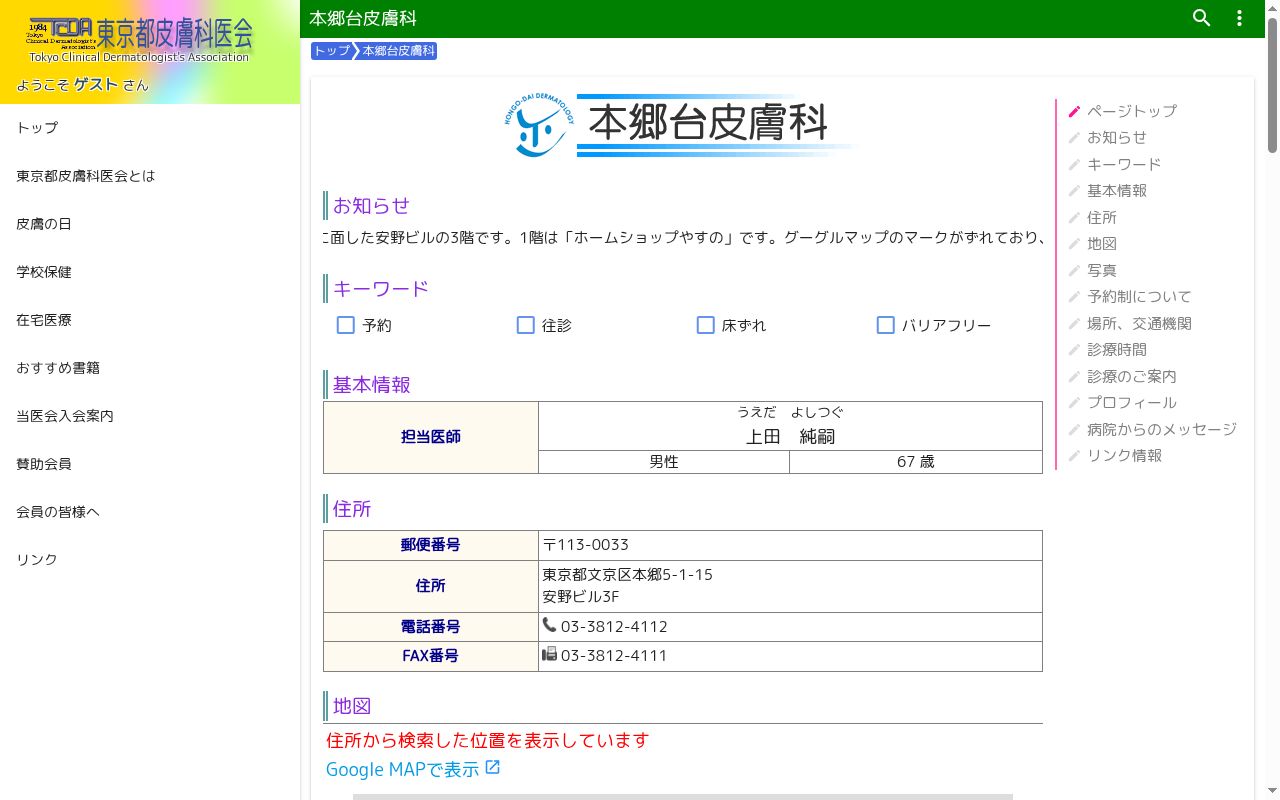1280x800 pixels.
Task: Click the fax icon next to 03-3812-4111
Action: [549, 654]
